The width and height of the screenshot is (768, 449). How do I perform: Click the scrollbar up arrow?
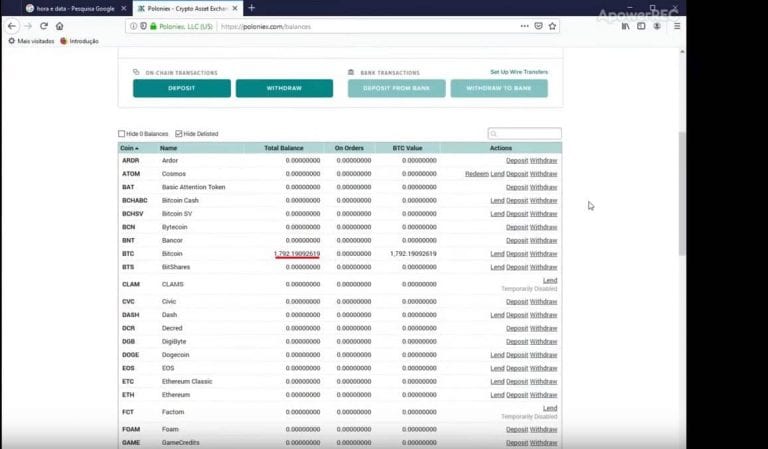click(682, 51)
